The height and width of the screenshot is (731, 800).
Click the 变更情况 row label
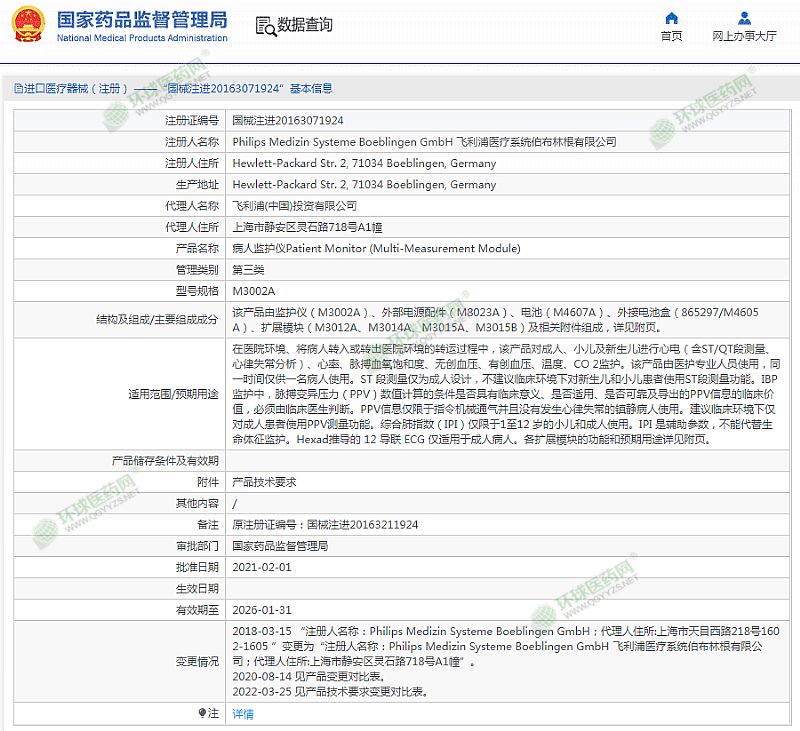(x=191, y=661)
